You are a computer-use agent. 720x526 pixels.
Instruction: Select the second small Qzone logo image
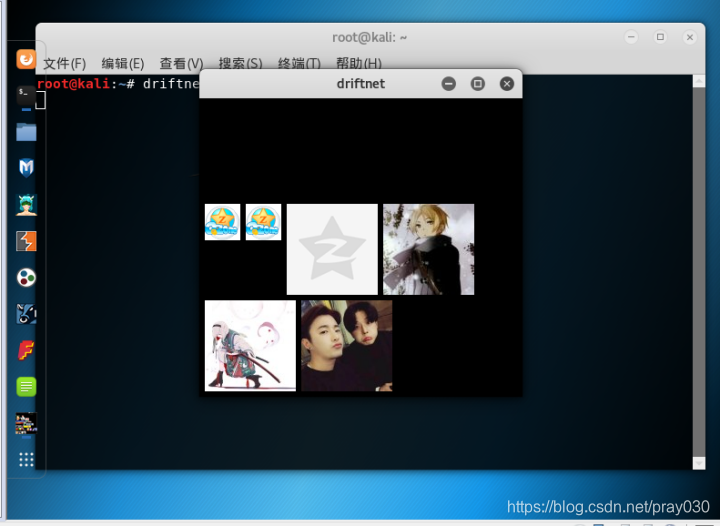pyautogui.click(x=263, y=222)
